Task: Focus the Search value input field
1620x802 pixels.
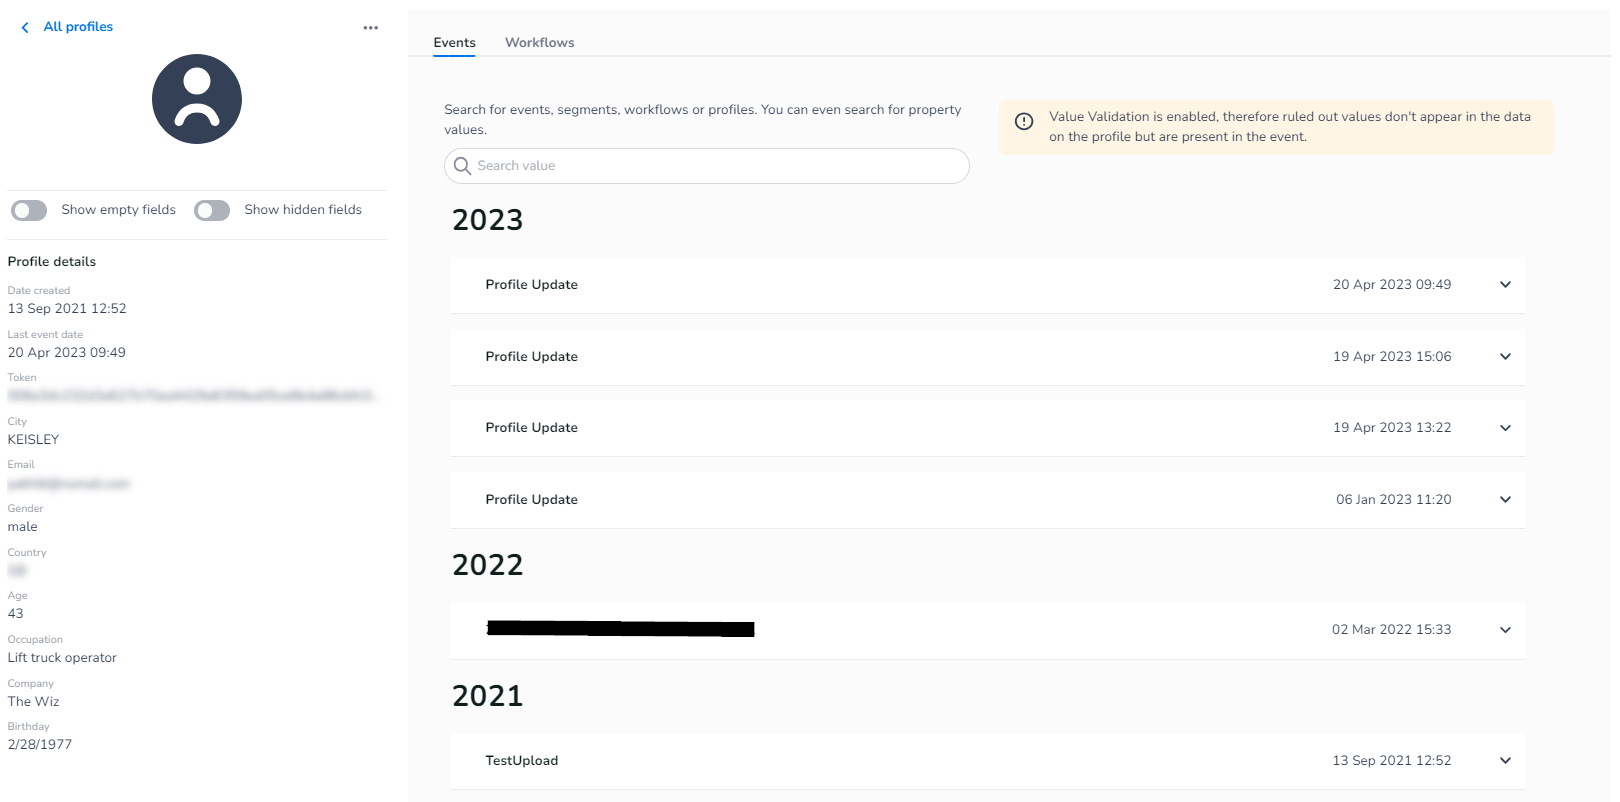Action: tap(715, 166)
